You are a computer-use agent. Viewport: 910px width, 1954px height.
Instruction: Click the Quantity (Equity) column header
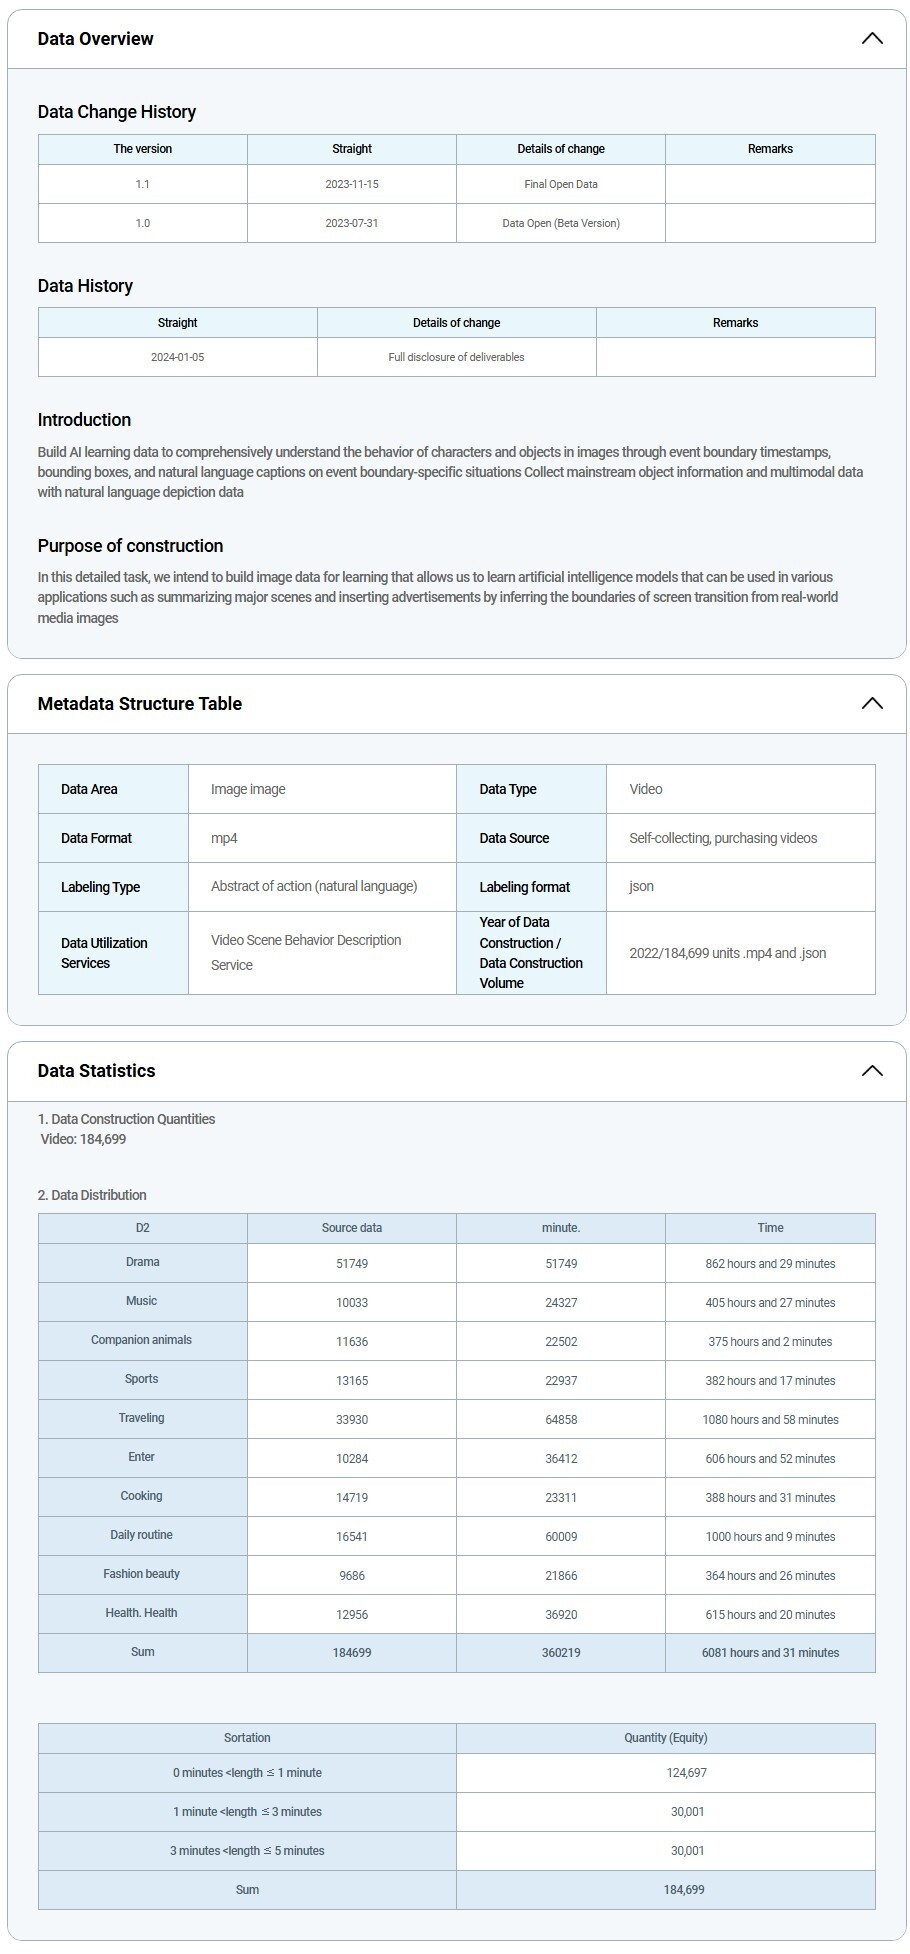pyautogui.click(x=665, y=1738)
